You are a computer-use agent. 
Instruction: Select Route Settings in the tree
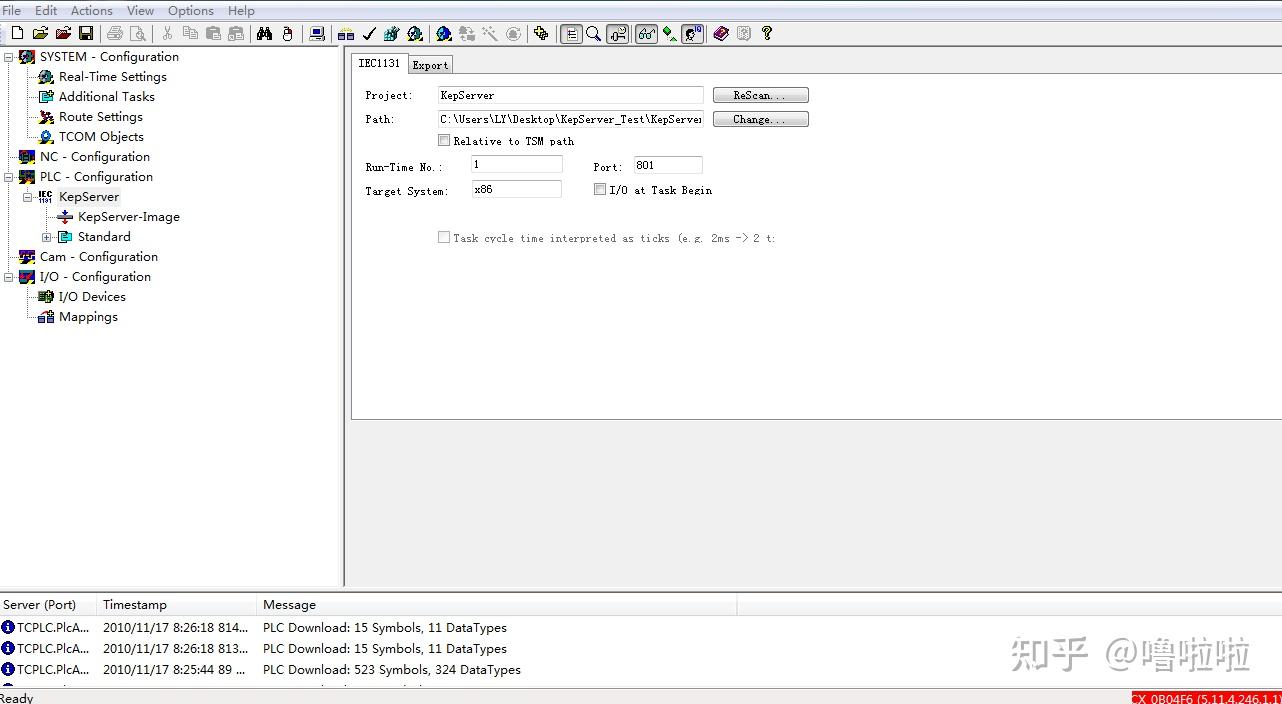coord(100,117)
